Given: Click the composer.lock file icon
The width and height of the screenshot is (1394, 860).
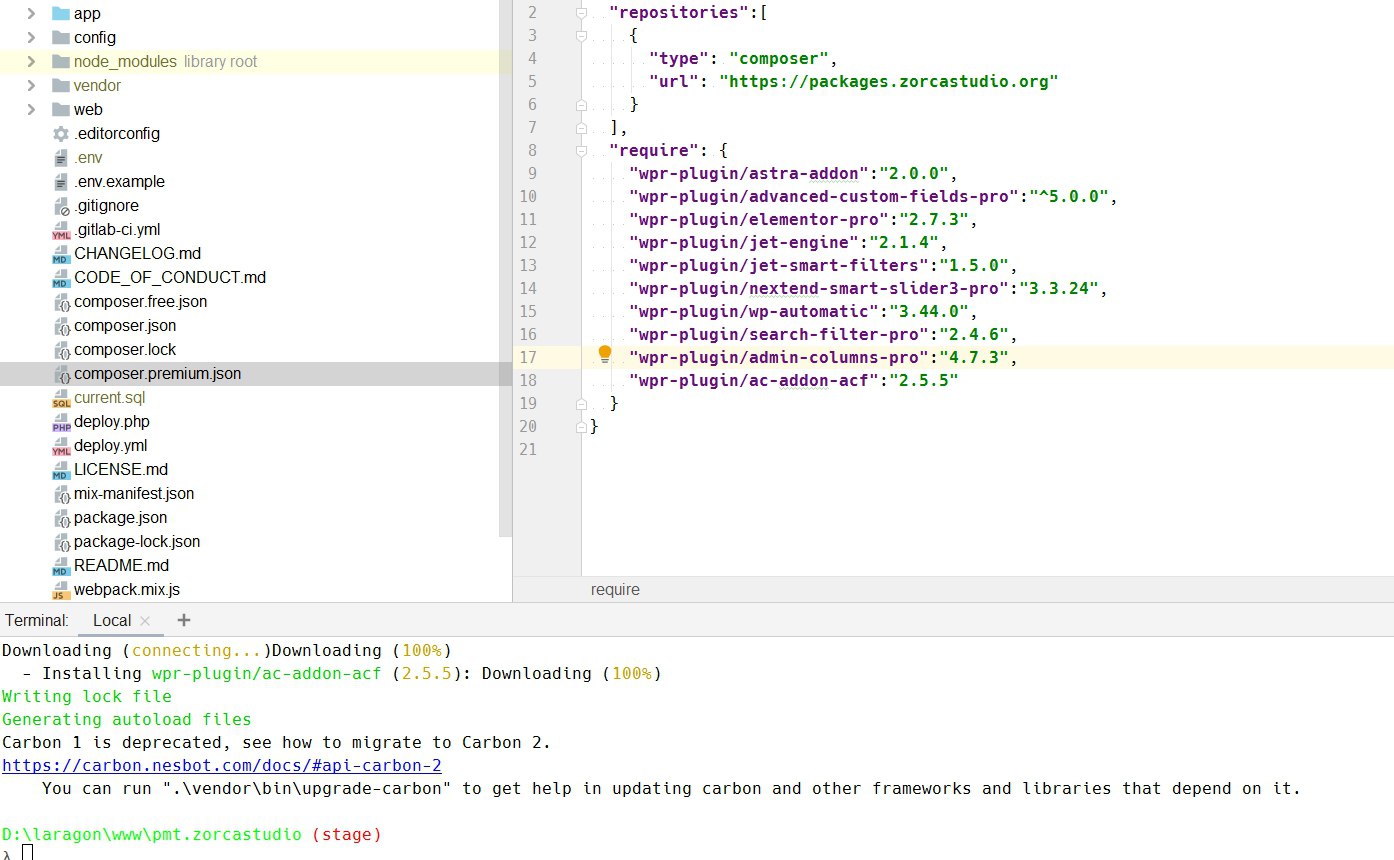Looking at the screenshot, I should pyautogui.click(x=61, y=350).
